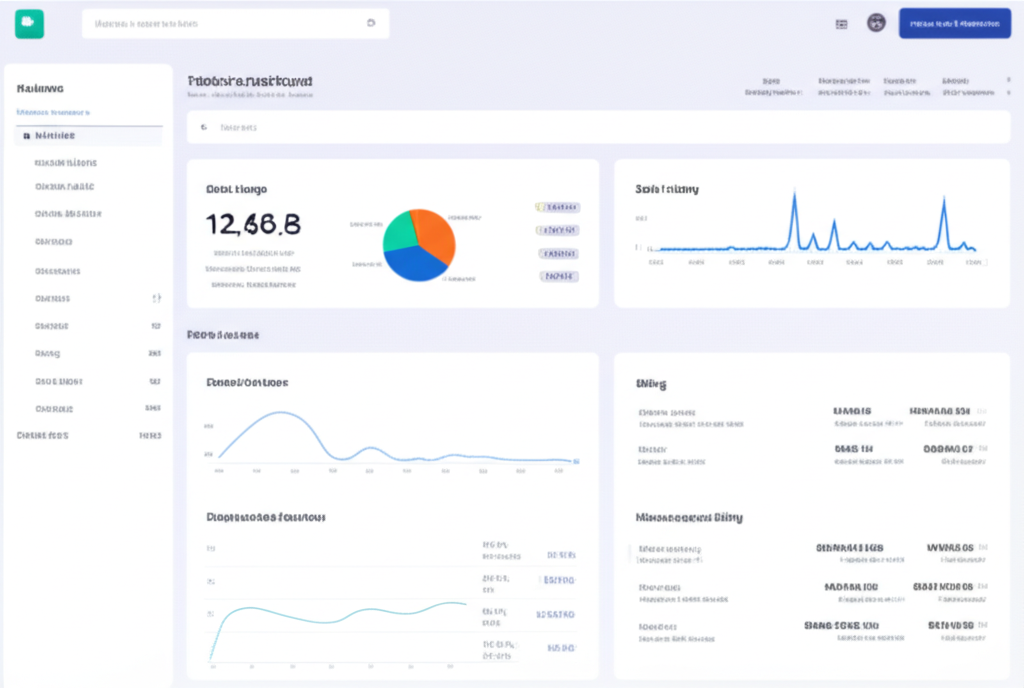Viewport: 1024px width, 688px height.
Task: Open the user avatar profile menu
Action: [877, 23]
